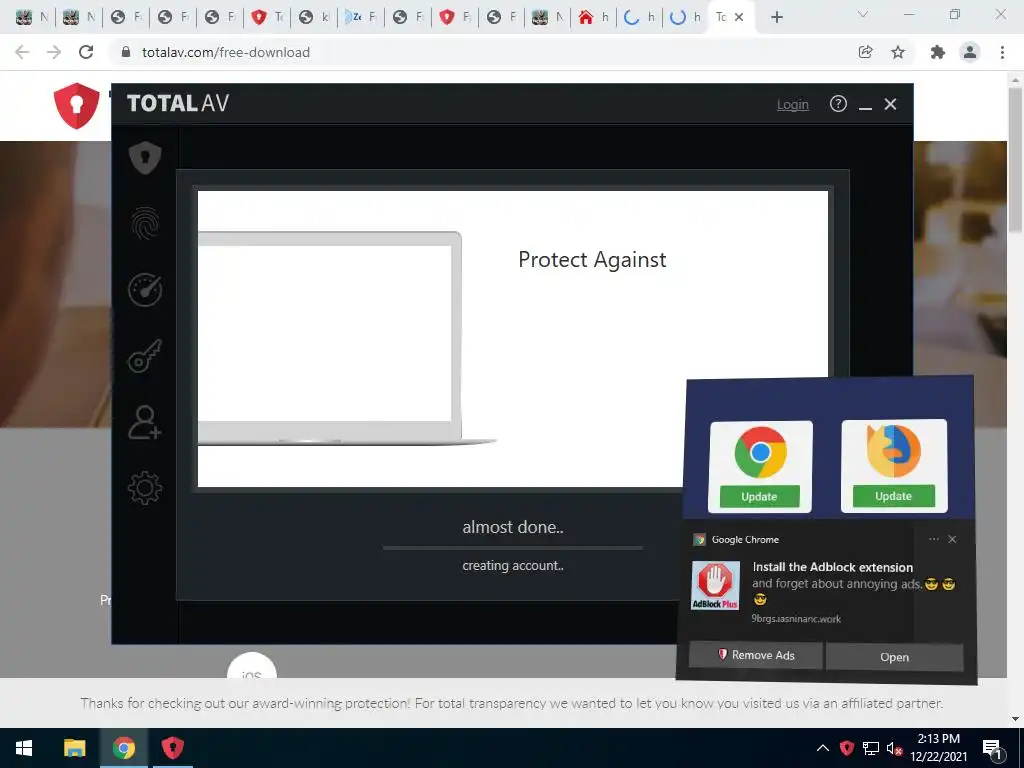Screen dimensions: 1024x768
Task: Share this page via the share icon
Action: [x=865, y=52]
